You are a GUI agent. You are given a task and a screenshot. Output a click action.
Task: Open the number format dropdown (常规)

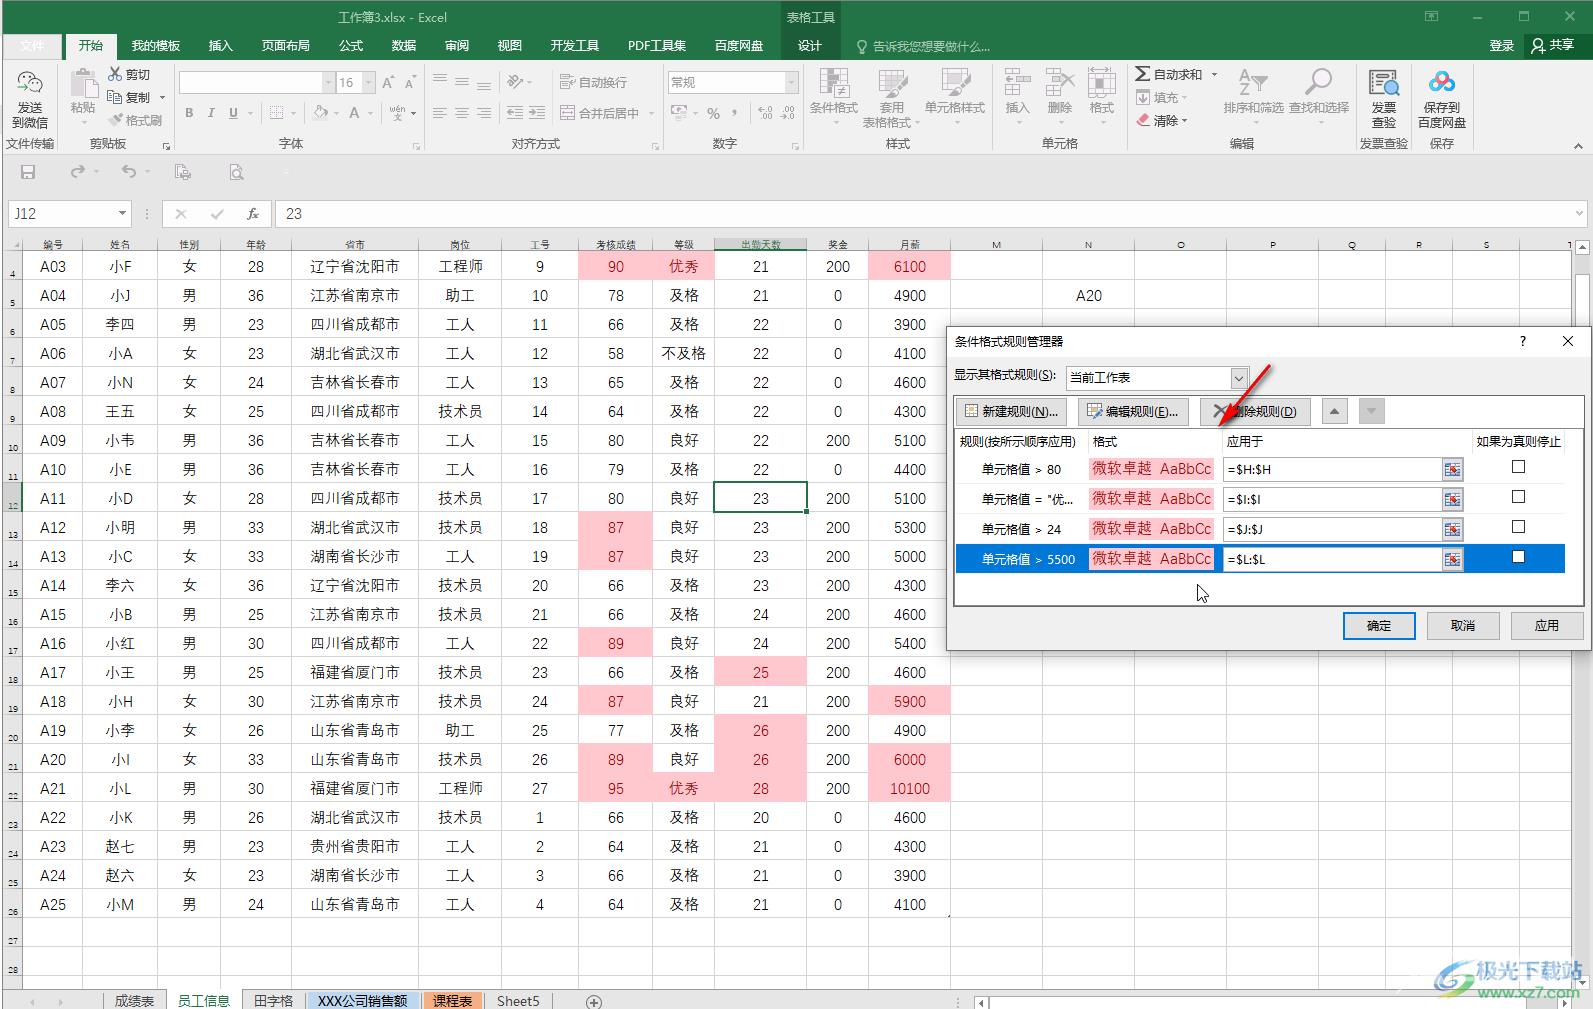click(x=792, y=82)
